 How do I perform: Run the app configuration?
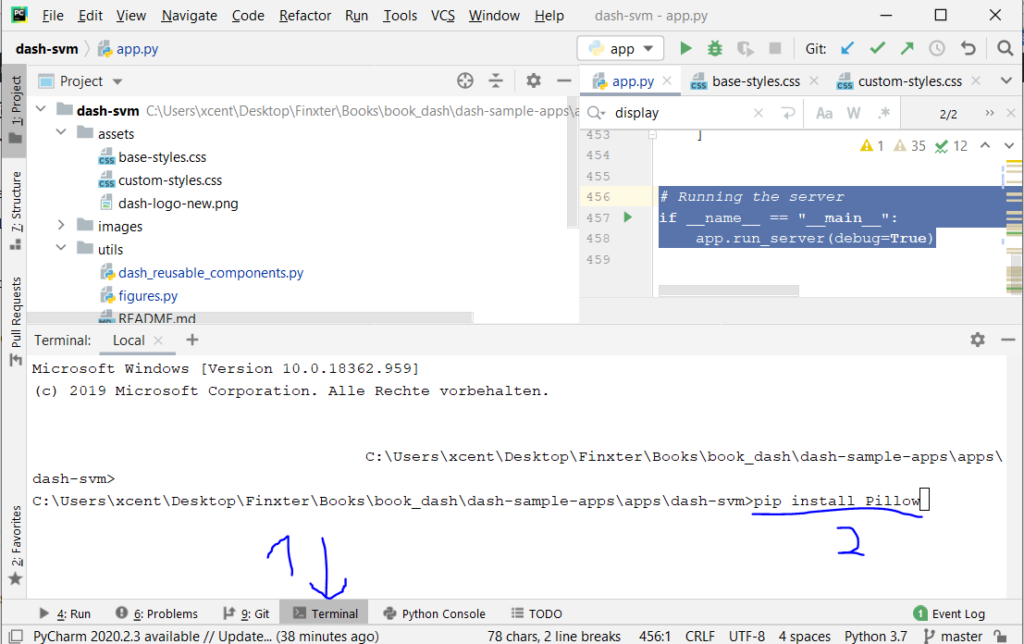(685, 47)
